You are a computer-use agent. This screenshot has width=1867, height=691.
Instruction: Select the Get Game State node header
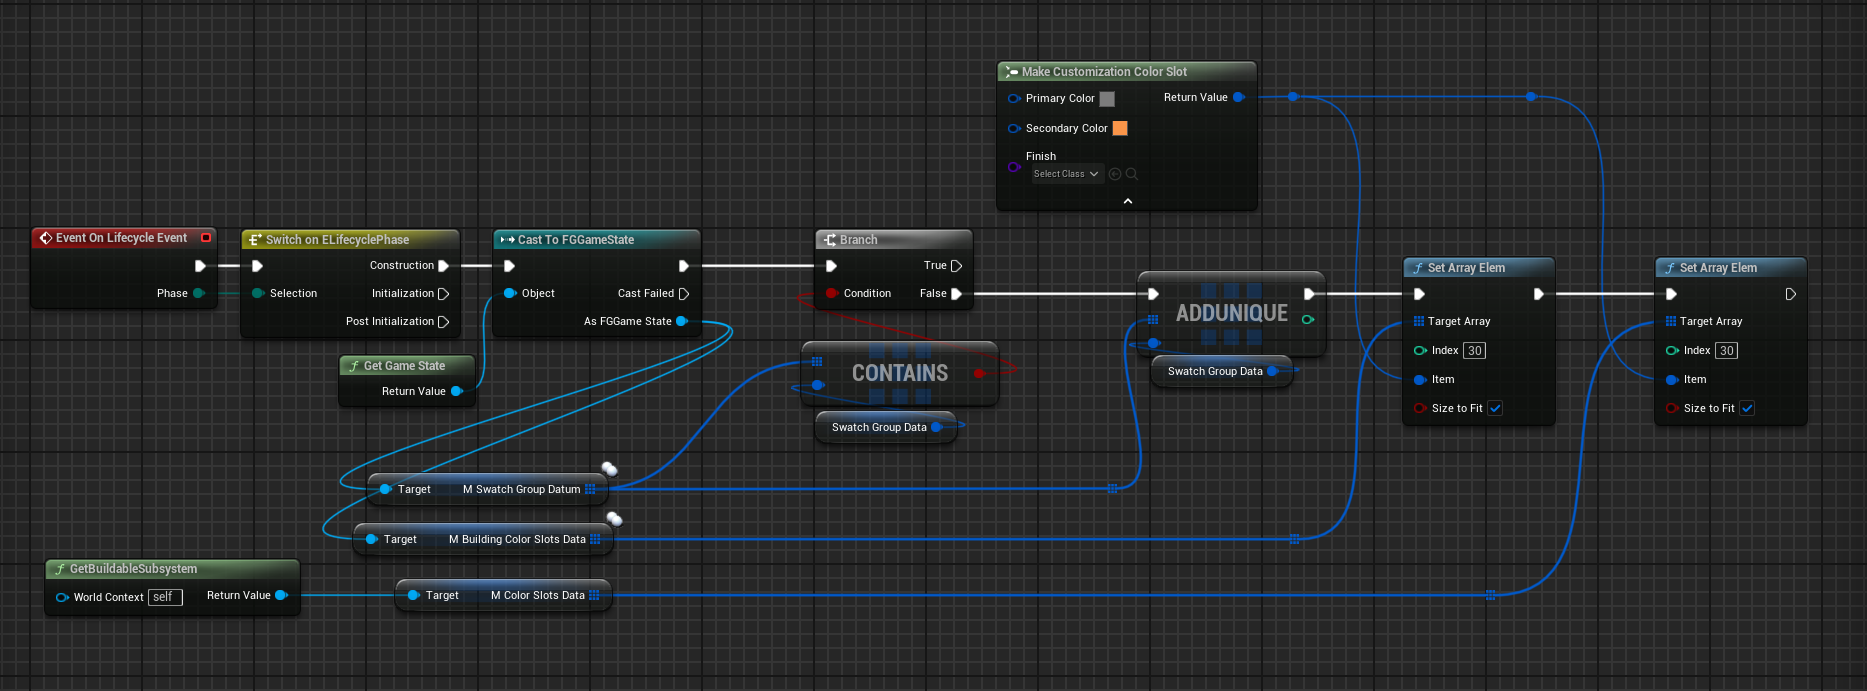click(404, 366)
